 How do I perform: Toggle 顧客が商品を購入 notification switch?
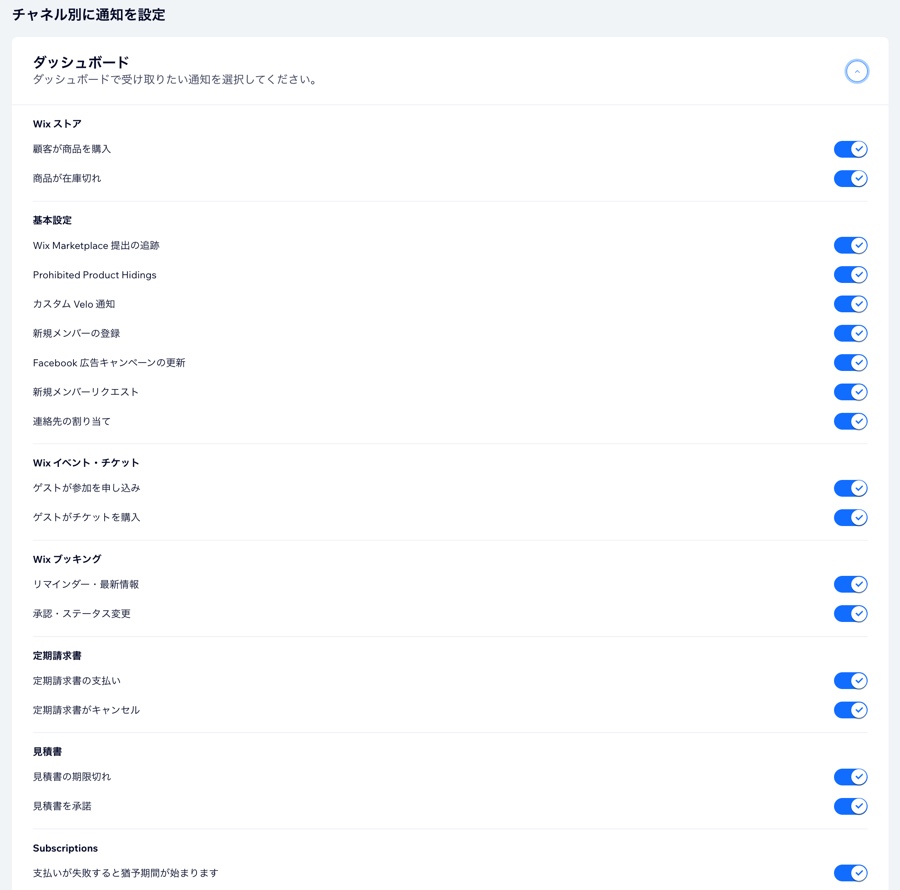851,149
